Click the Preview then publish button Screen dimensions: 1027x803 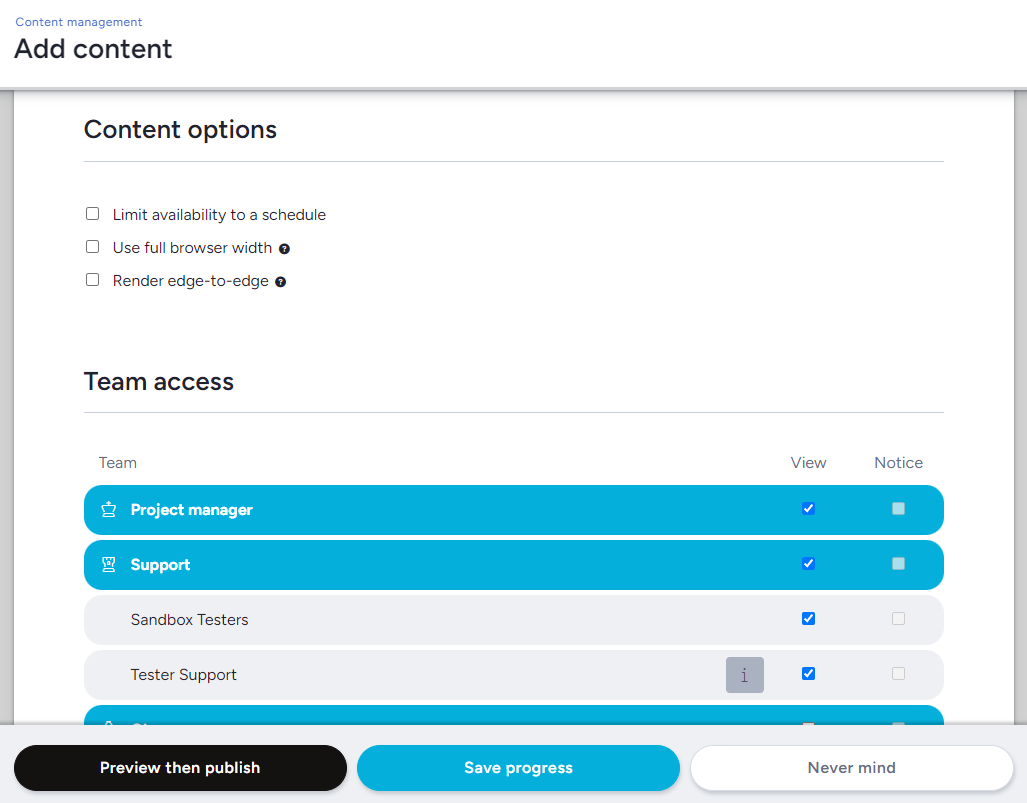click(180, 768)
